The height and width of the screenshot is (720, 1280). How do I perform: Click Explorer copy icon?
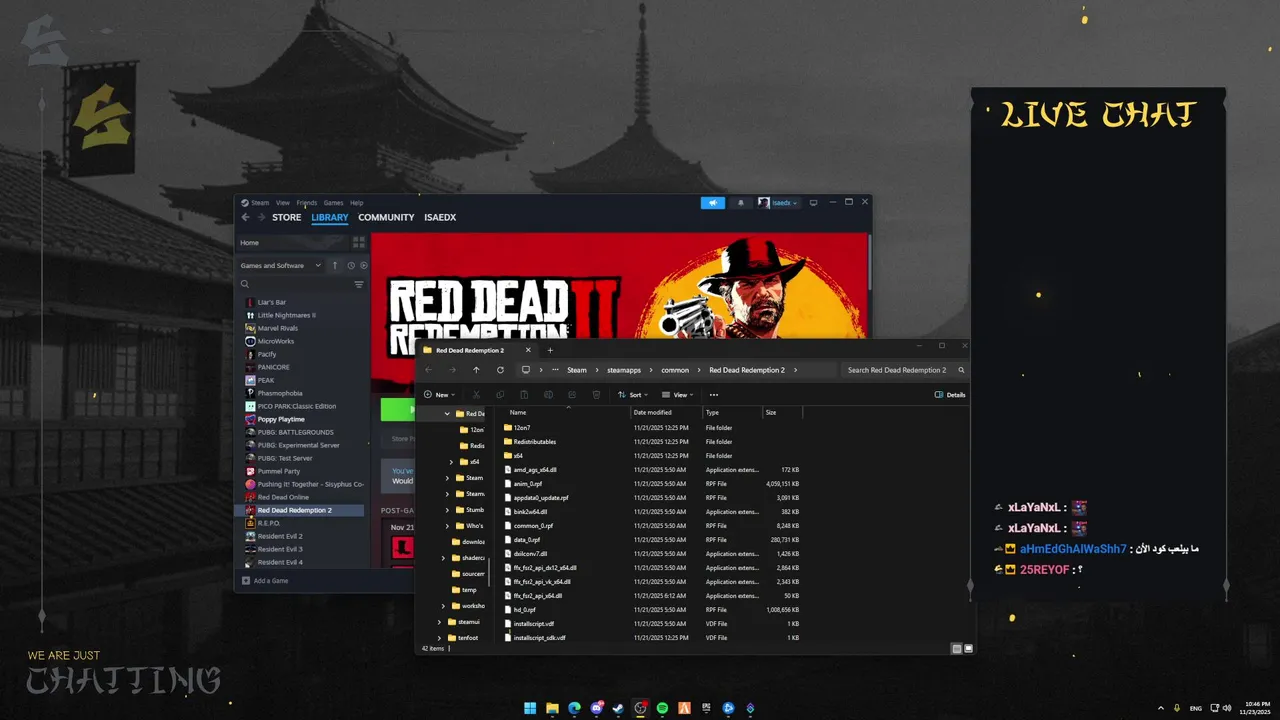point(500,395)
